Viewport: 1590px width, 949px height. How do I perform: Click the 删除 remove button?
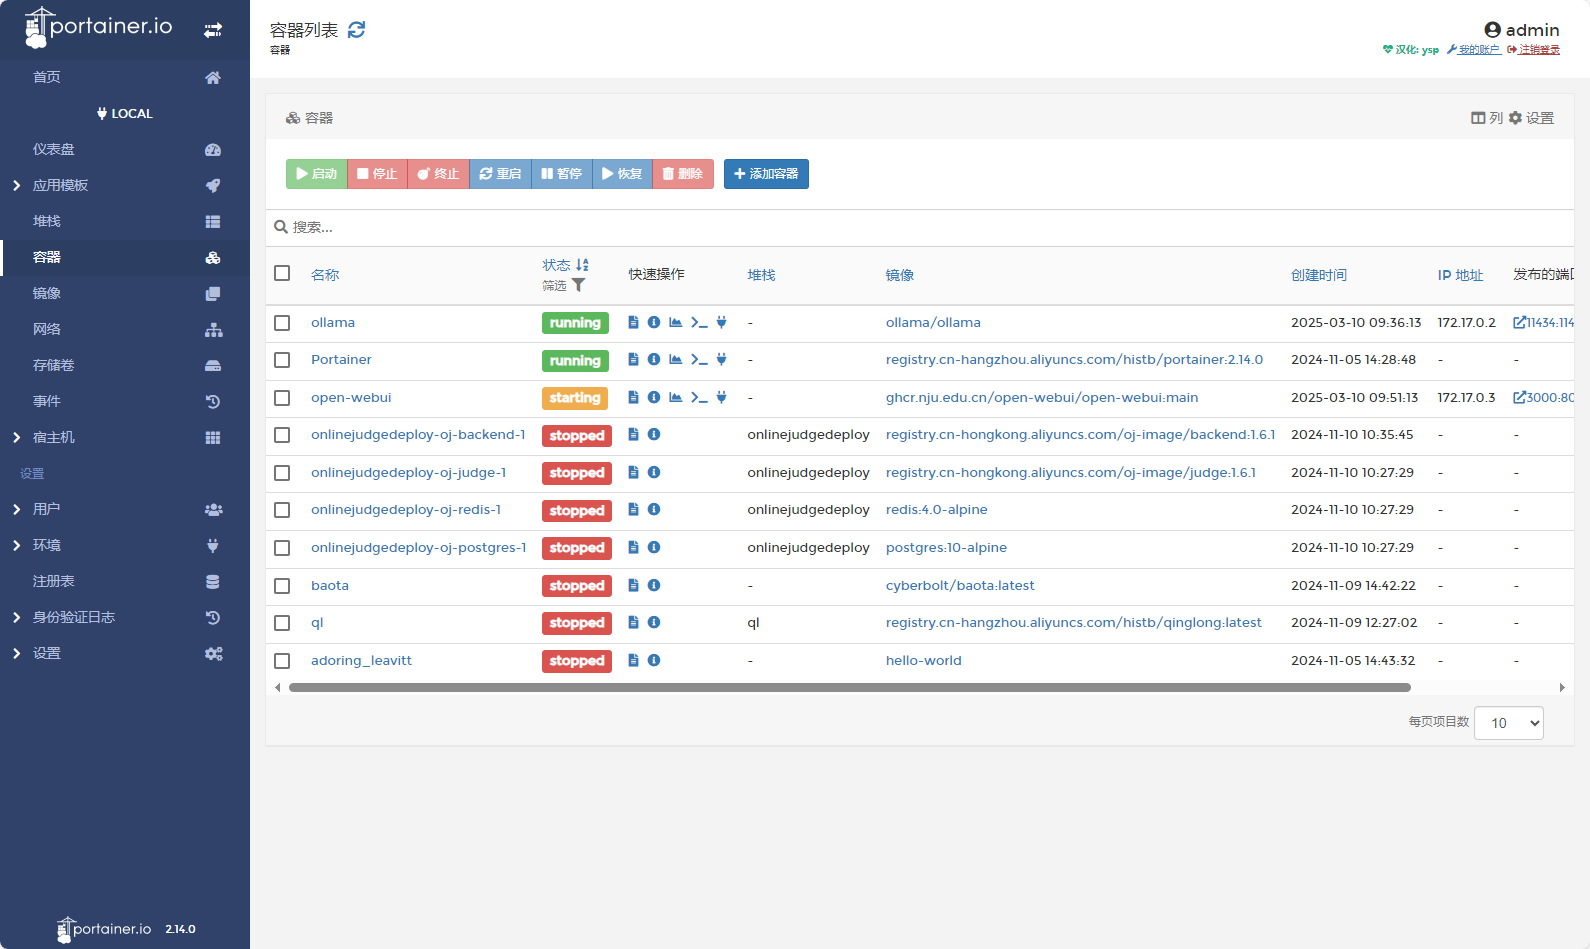tap(683, 174)
